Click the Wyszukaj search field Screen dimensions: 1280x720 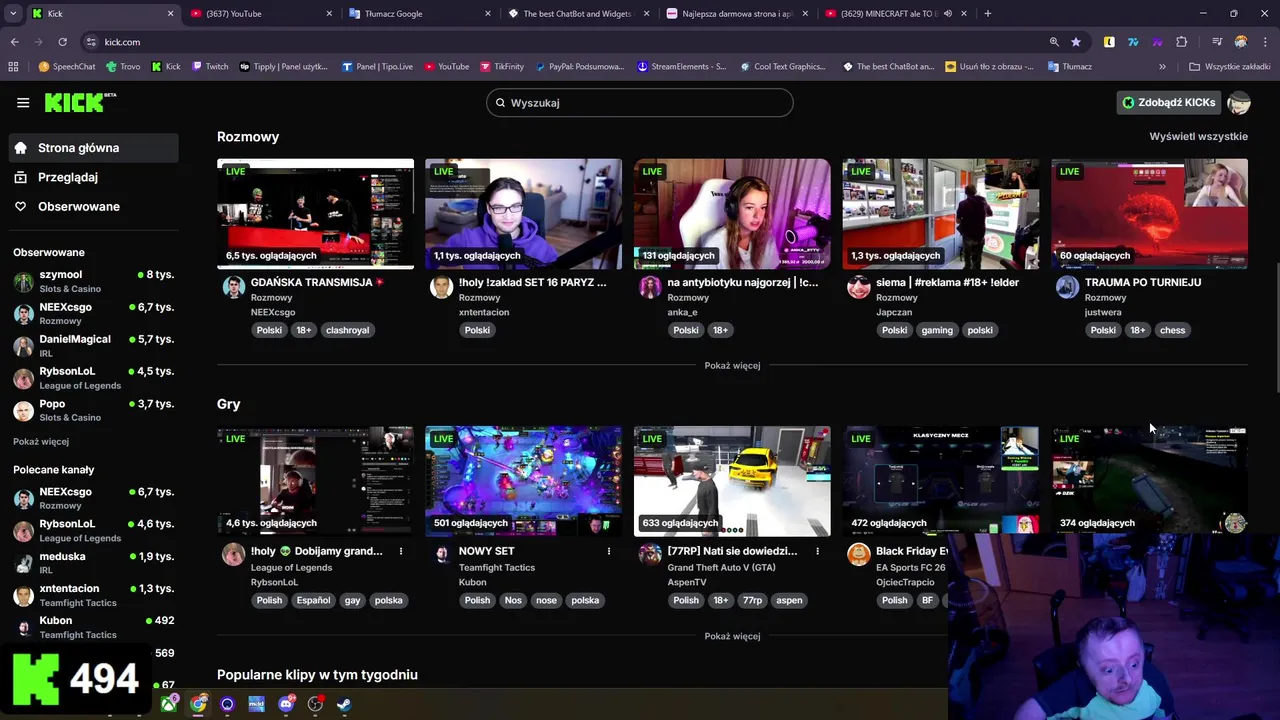(640, 102)
